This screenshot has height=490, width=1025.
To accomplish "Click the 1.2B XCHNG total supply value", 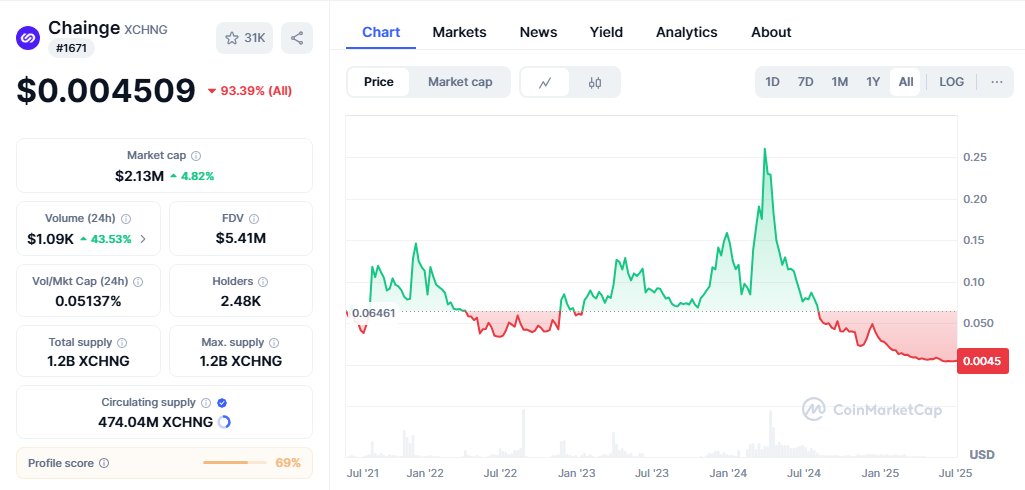I will (x=88, y=361).
